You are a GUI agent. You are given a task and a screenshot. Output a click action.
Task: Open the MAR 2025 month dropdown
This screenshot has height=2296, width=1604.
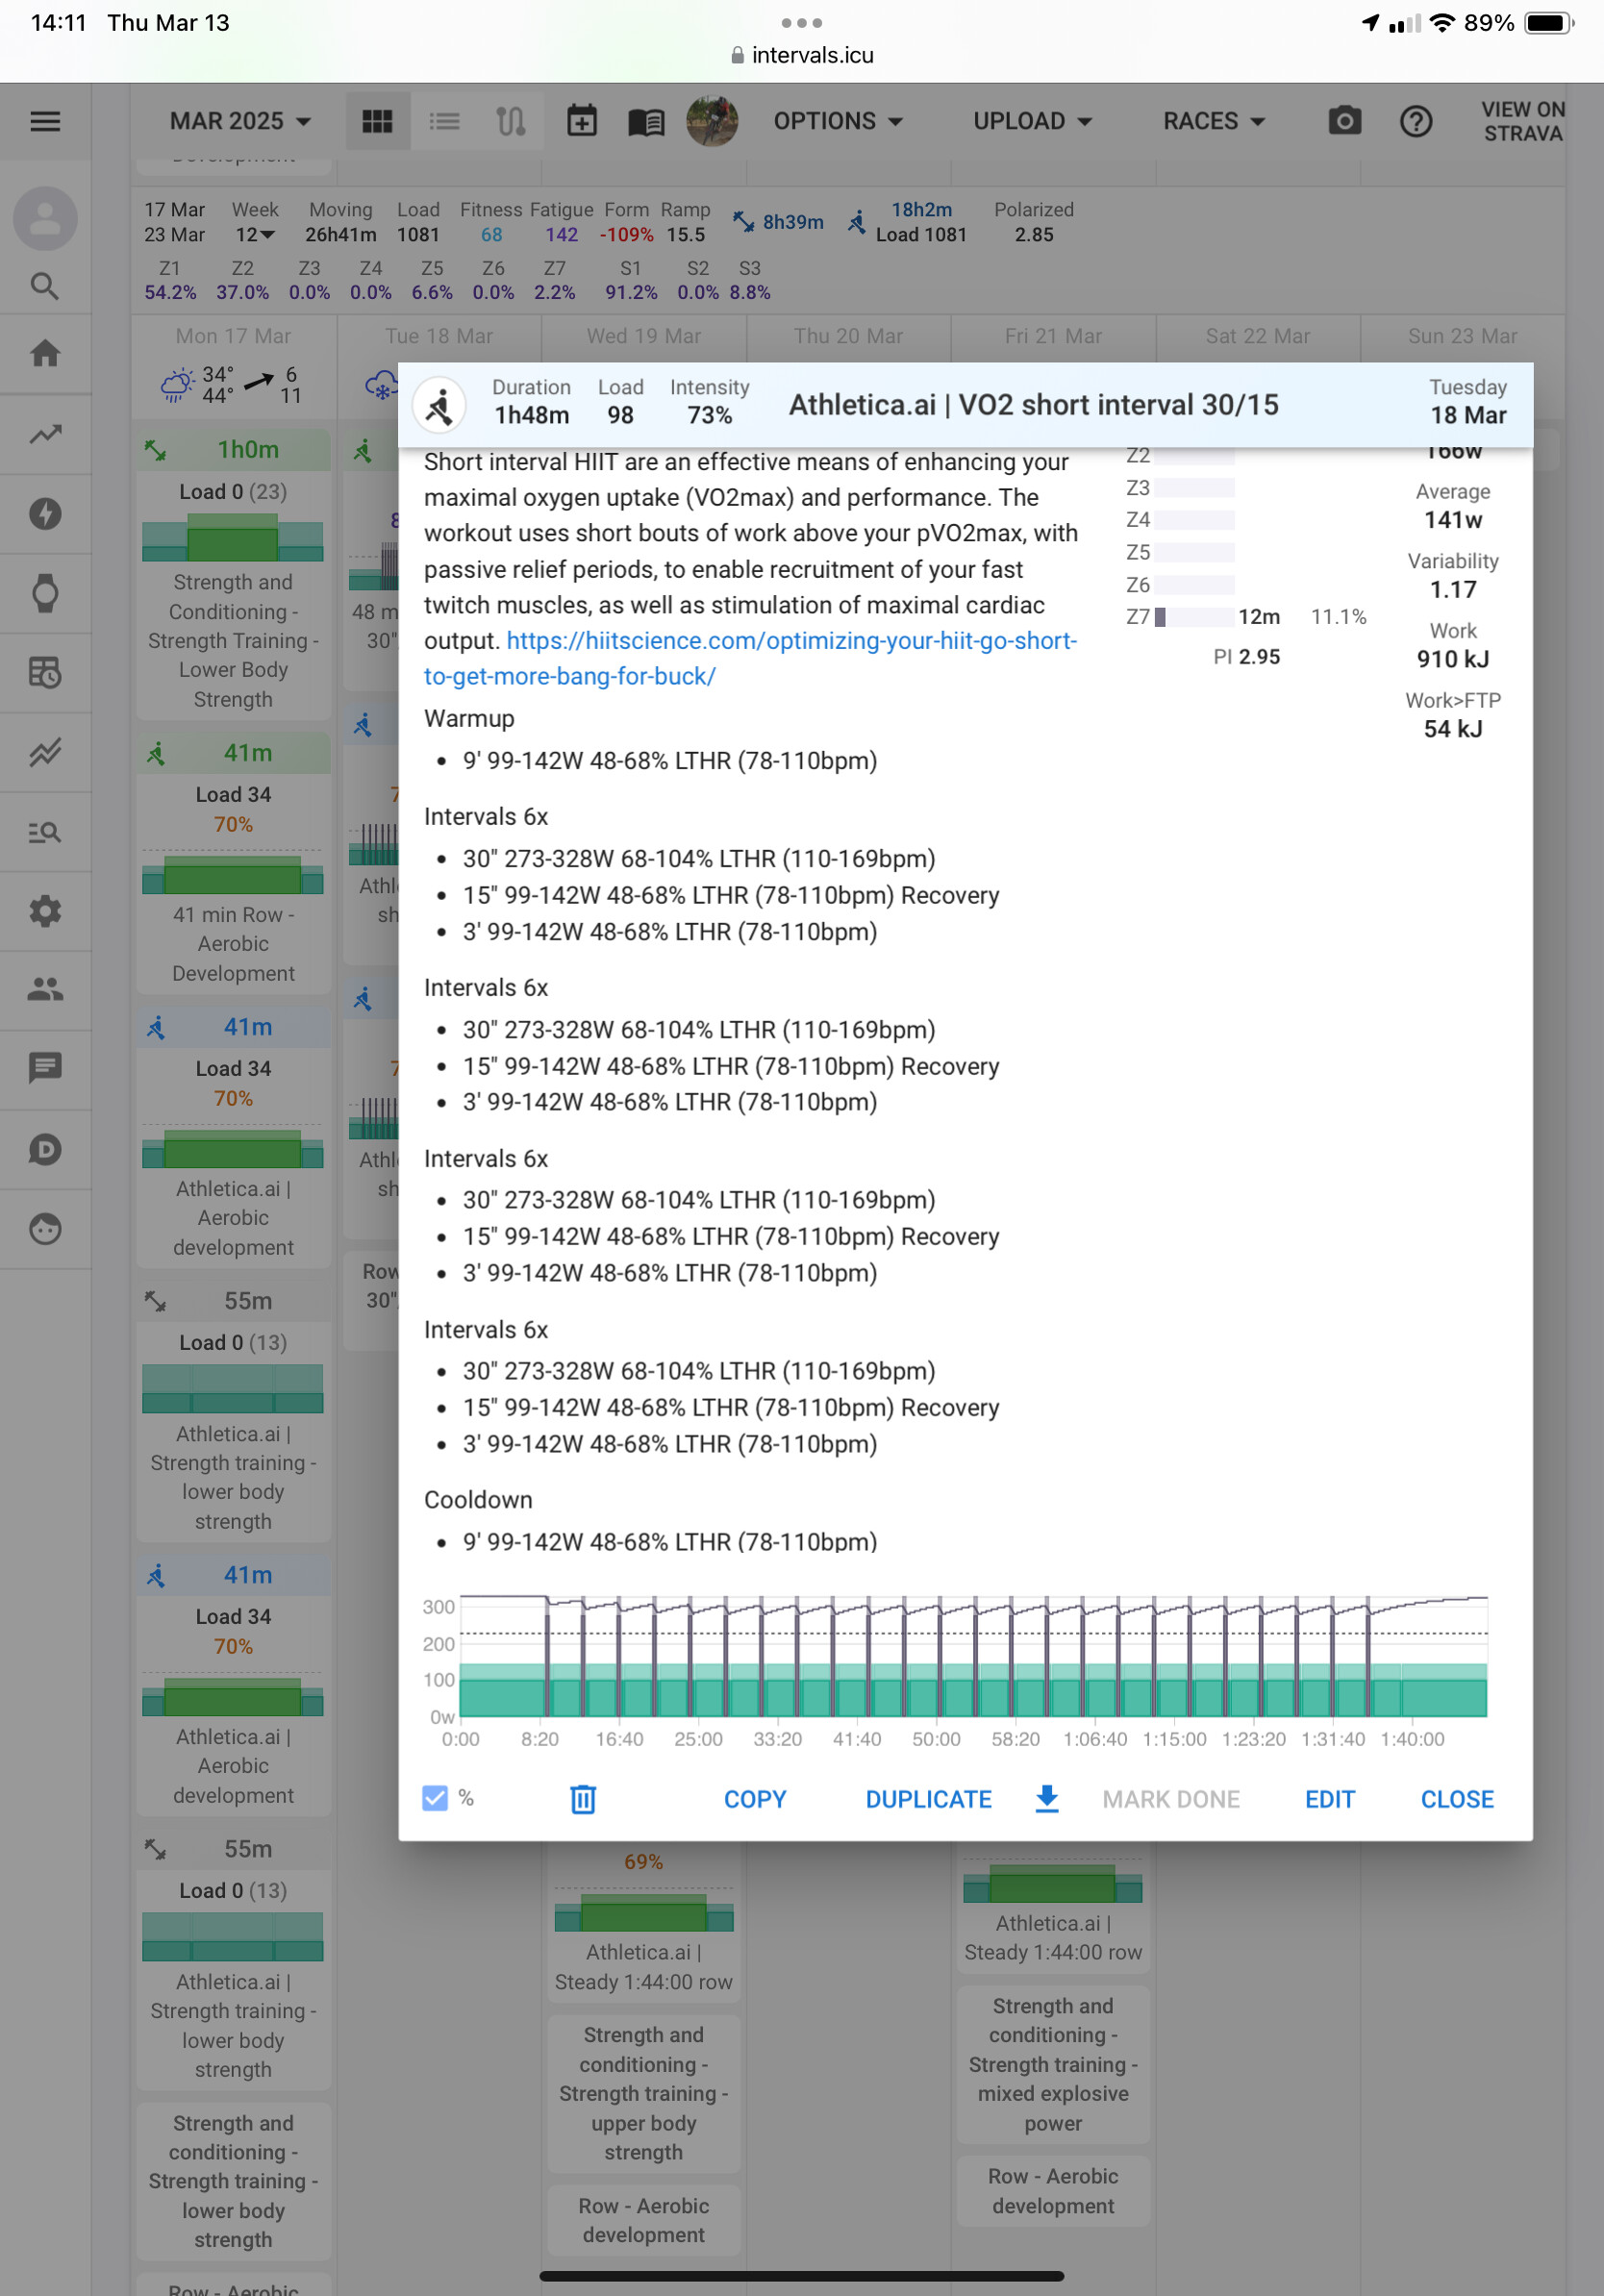click(240, 121)
